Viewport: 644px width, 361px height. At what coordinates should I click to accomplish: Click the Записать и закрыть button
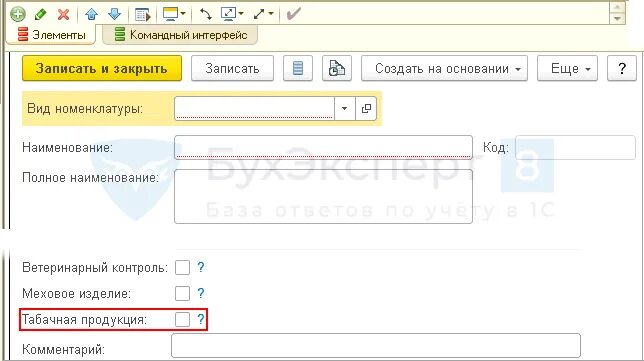(102, 68)
